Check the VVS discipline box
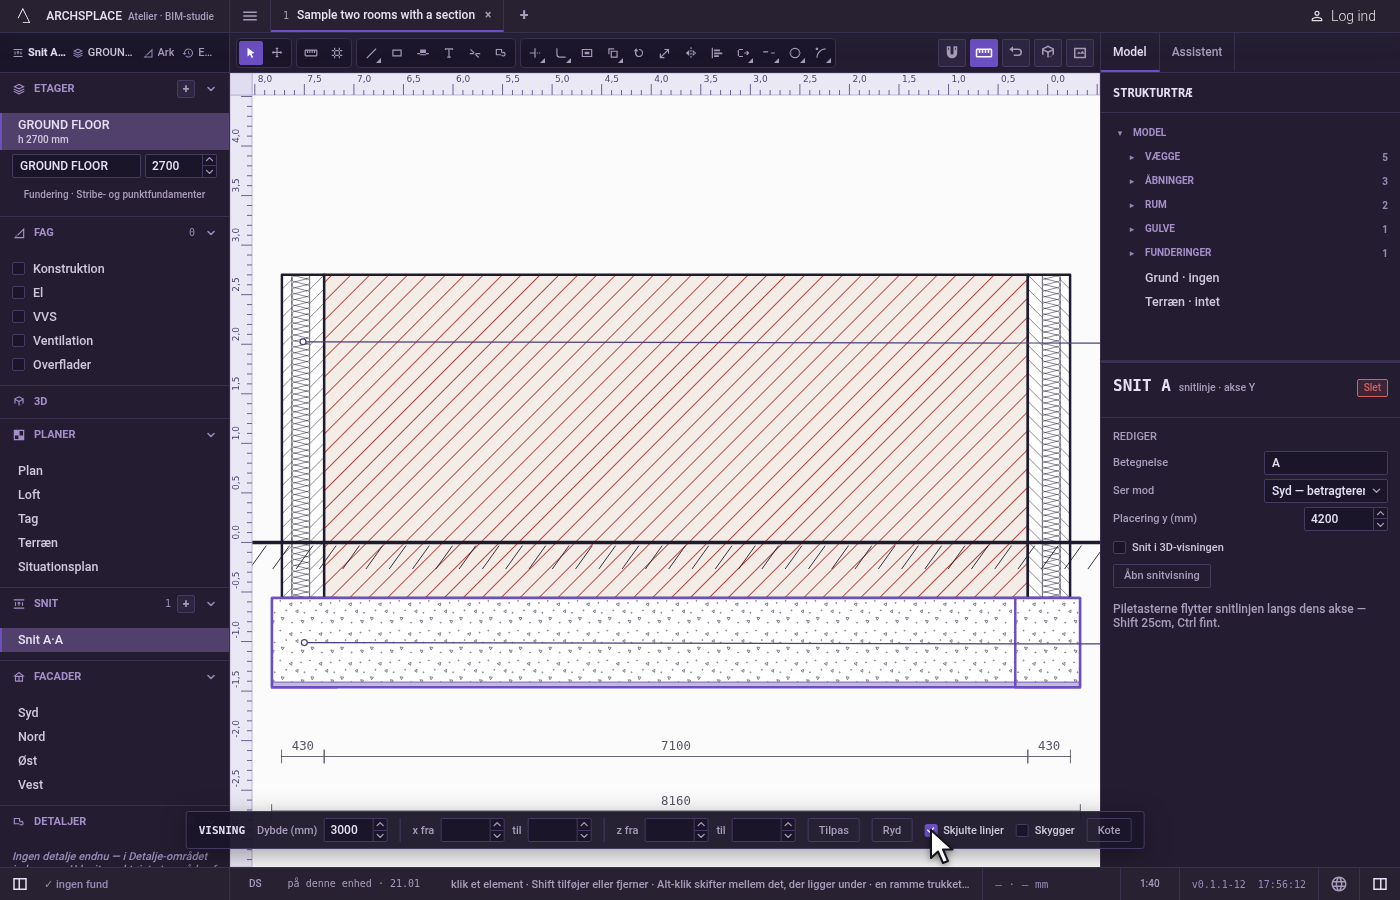 18,317
